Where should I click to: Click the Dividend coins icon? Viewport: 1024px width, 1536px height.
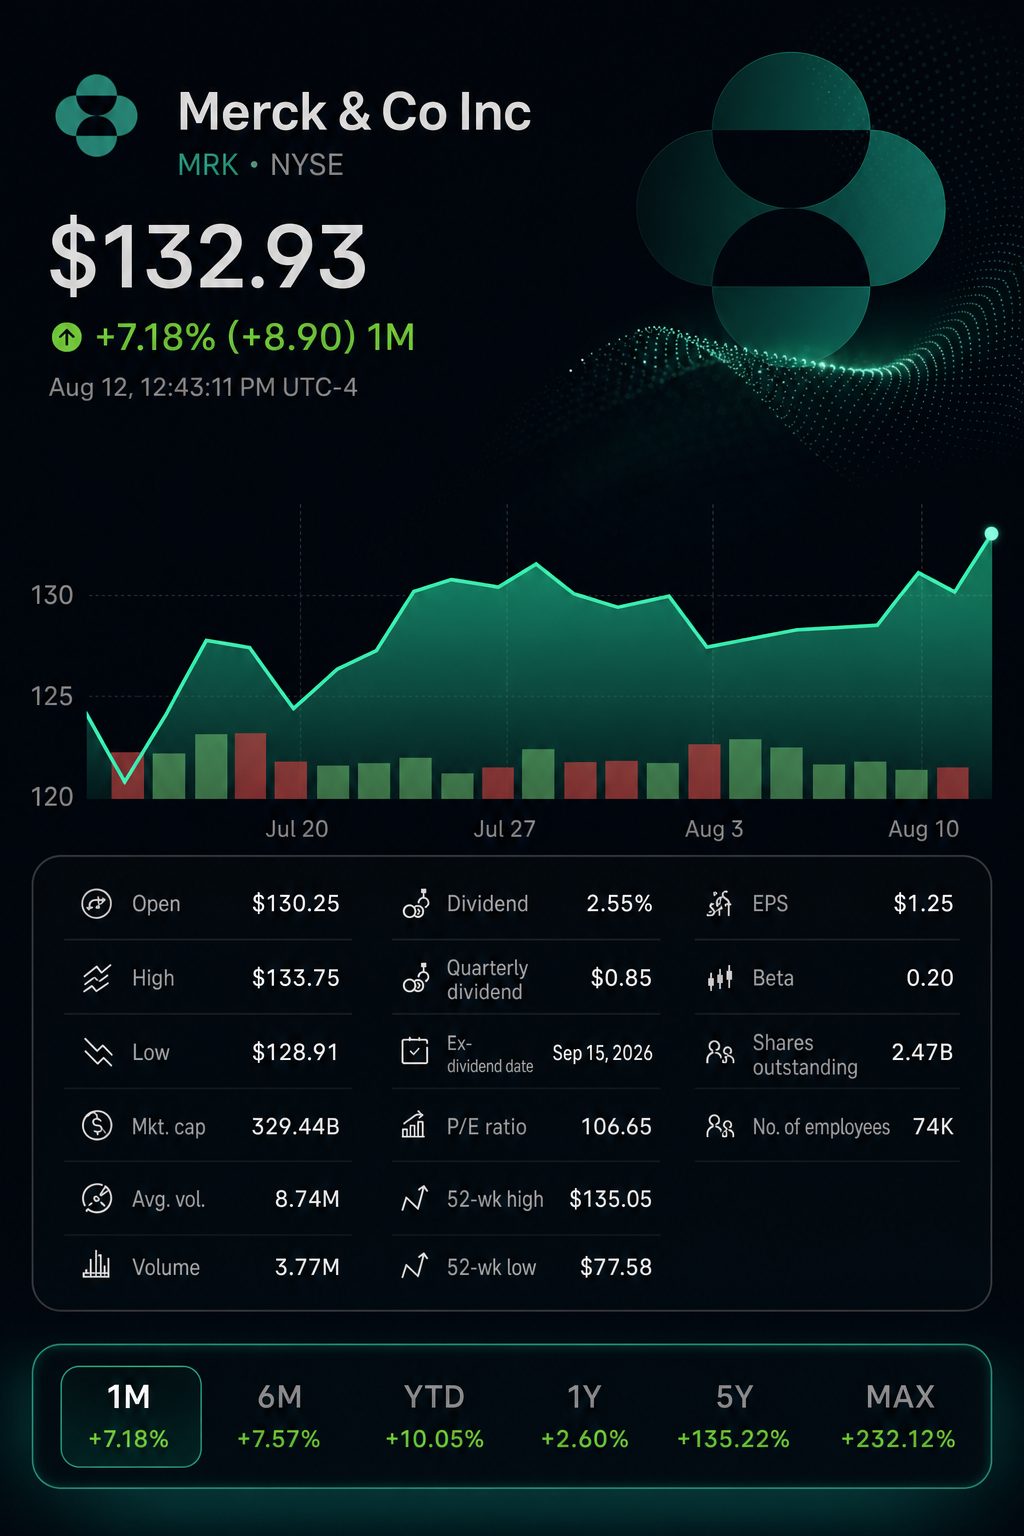pos(416,903)
